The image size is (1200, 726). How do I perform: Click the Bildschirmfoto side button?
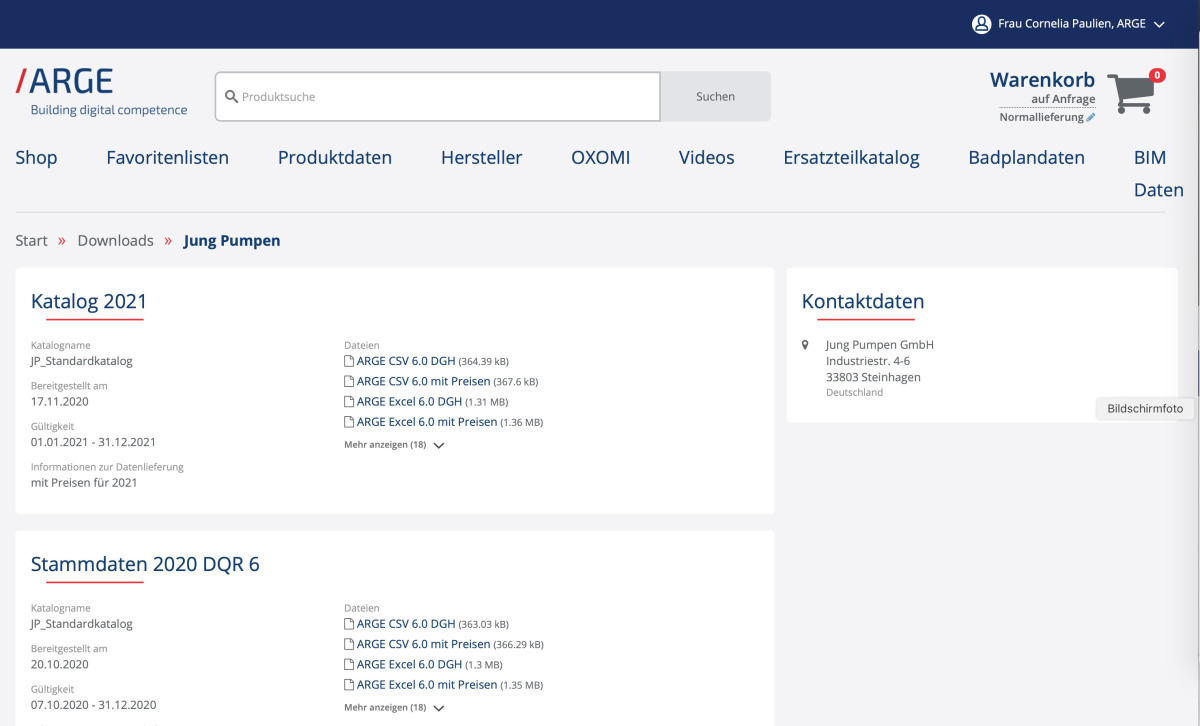pos(1145,408)
